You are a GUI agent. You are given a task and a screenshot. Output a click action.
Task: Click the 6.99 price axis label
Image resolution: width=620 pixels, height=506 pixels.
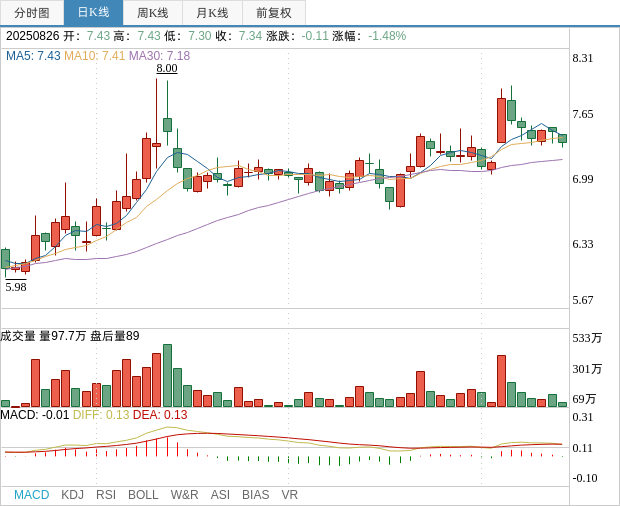coord(583,179)
